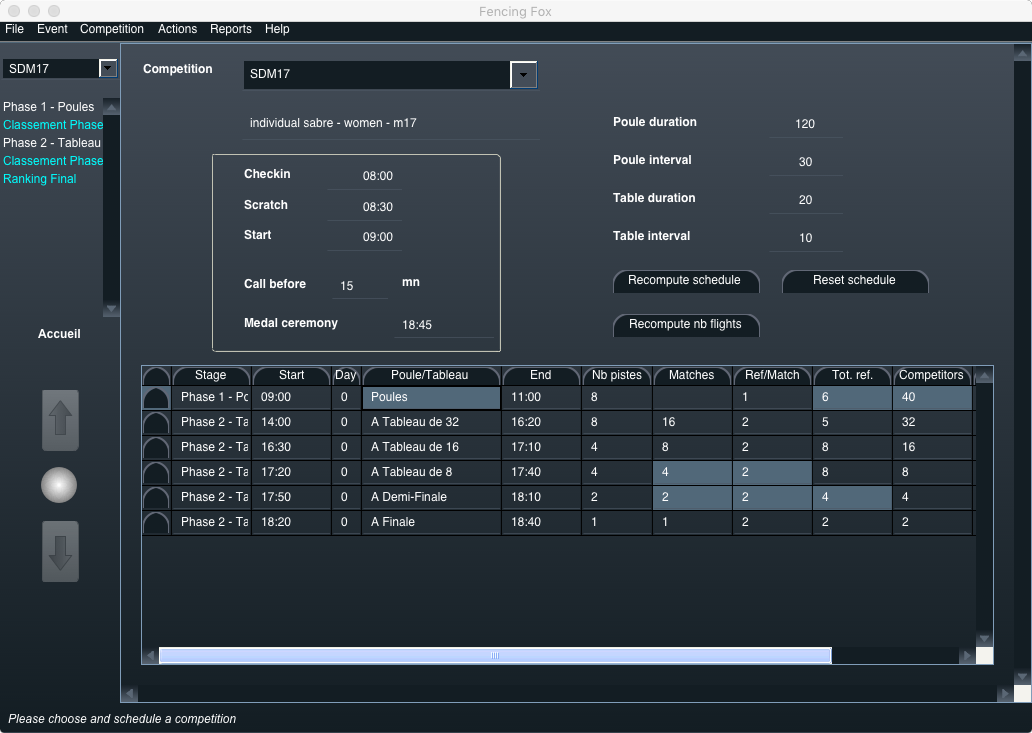Image resolution: width=1032 pixels, height=733 pixels.
Task: Edit the Call before minutes field
Action: [360, 286]
